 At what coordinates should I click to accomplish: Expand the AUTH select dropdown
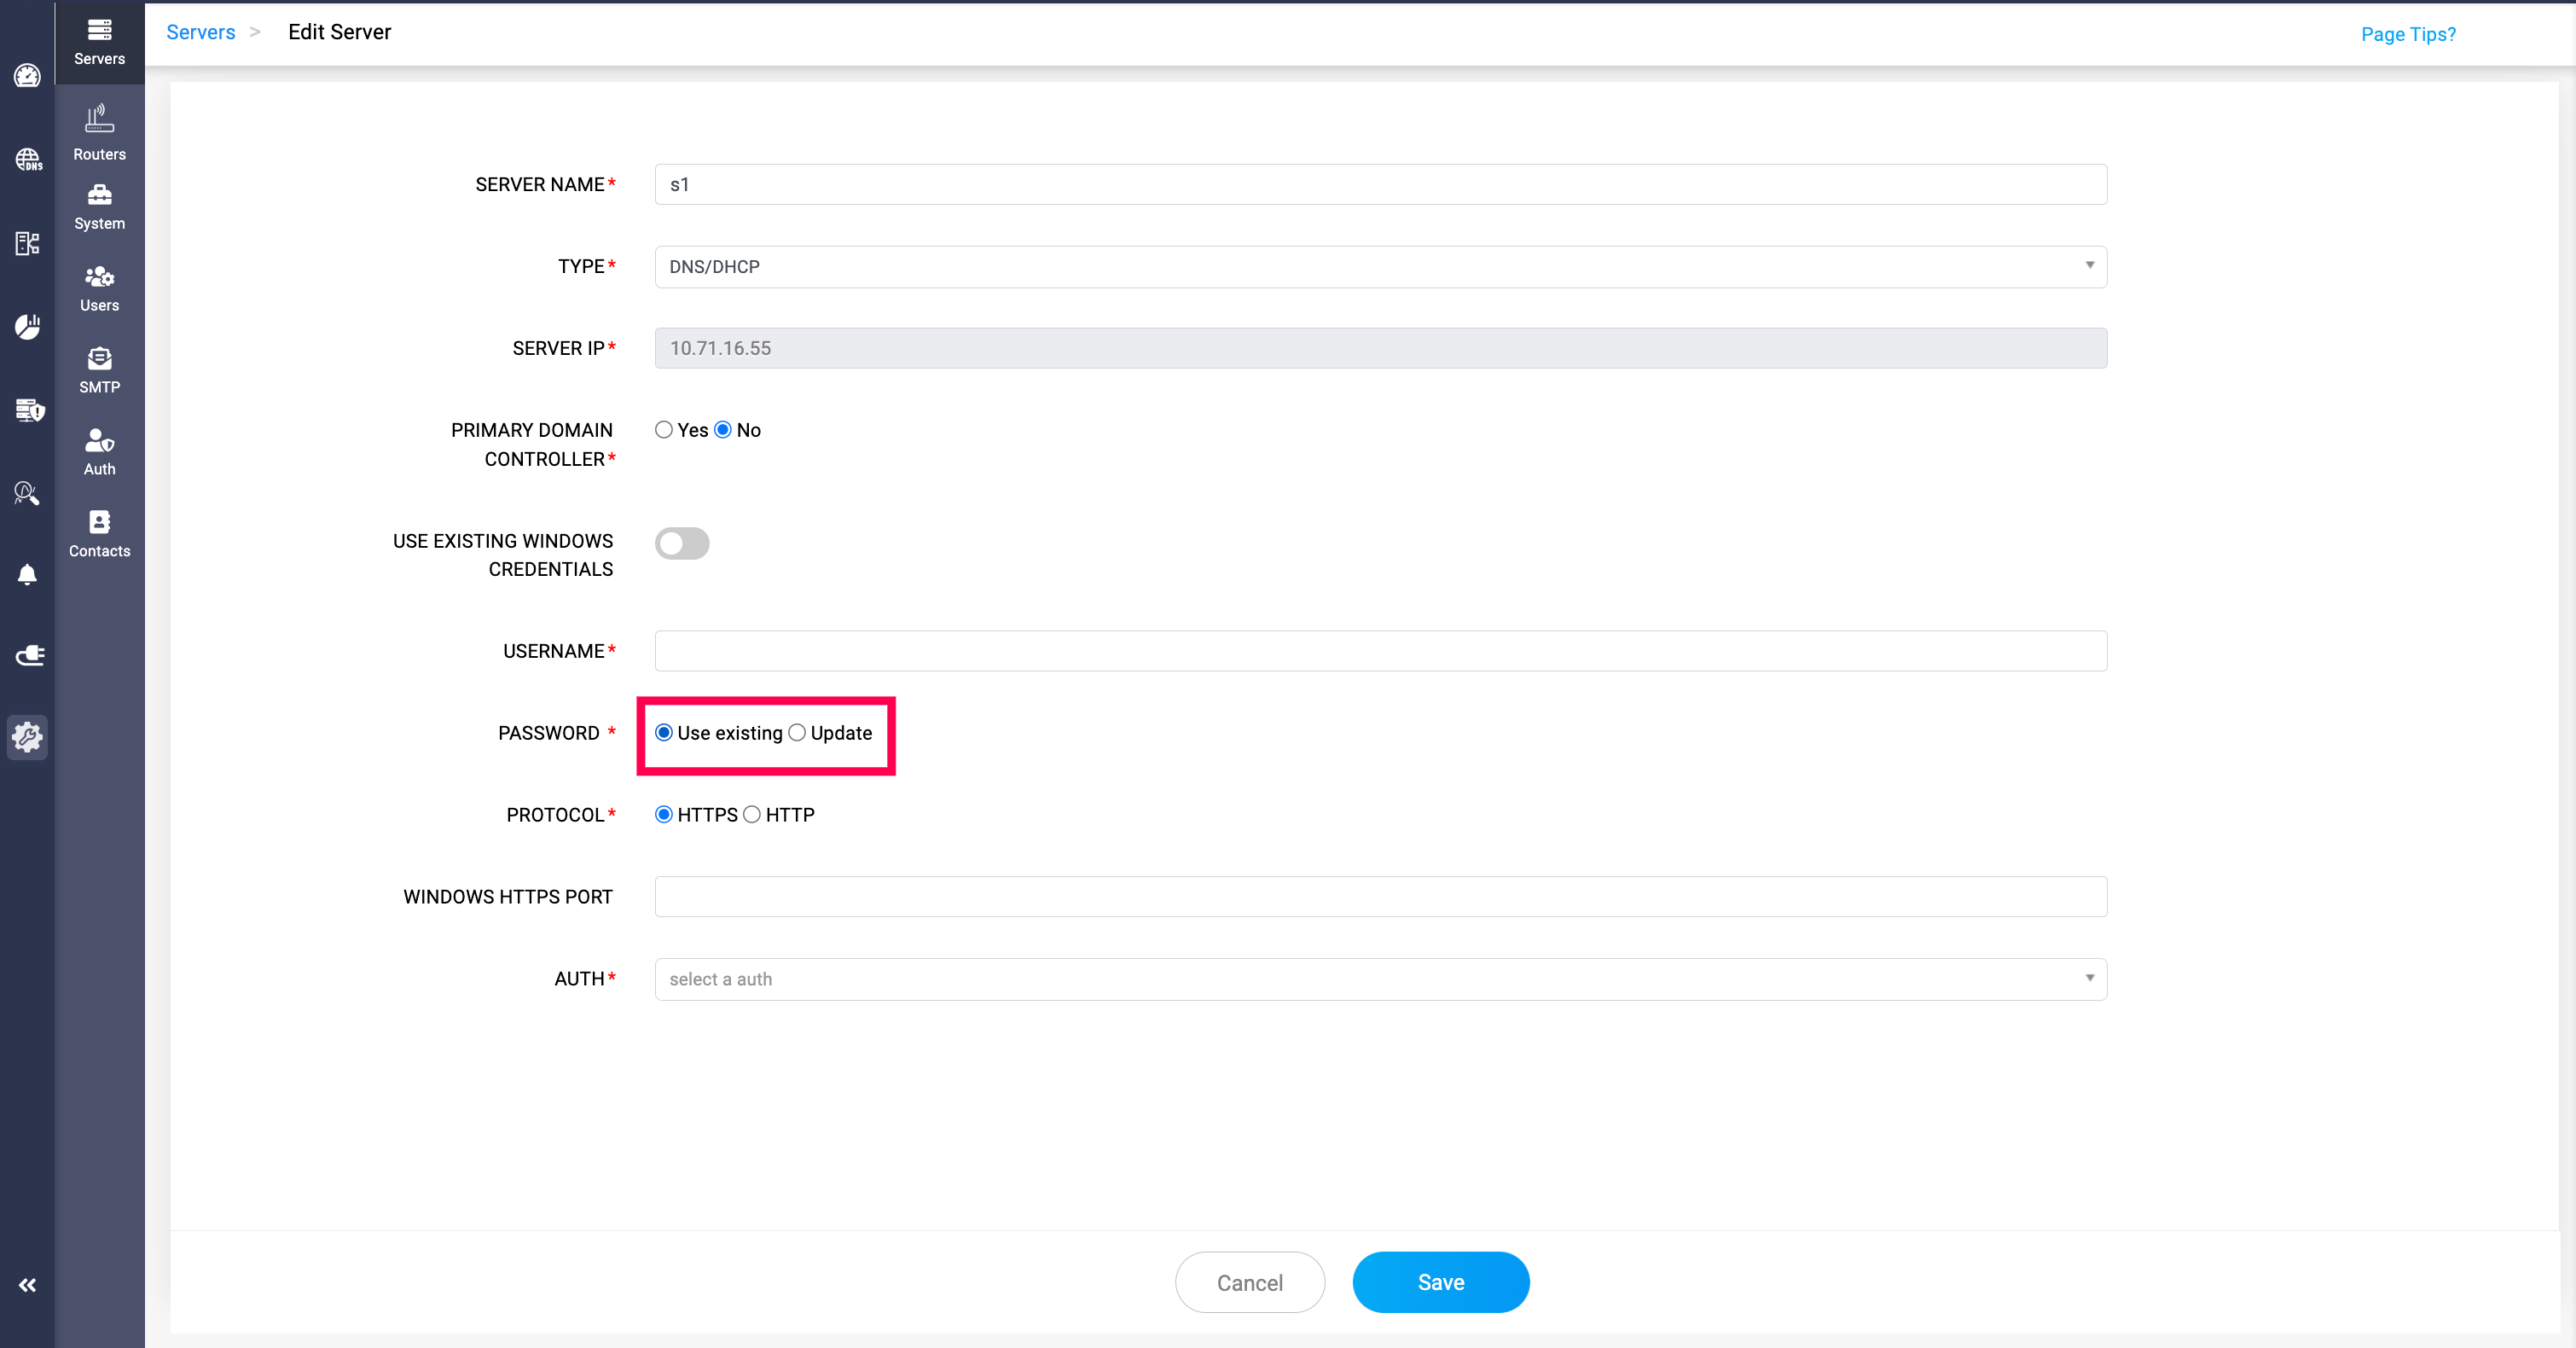point(1380,979)
